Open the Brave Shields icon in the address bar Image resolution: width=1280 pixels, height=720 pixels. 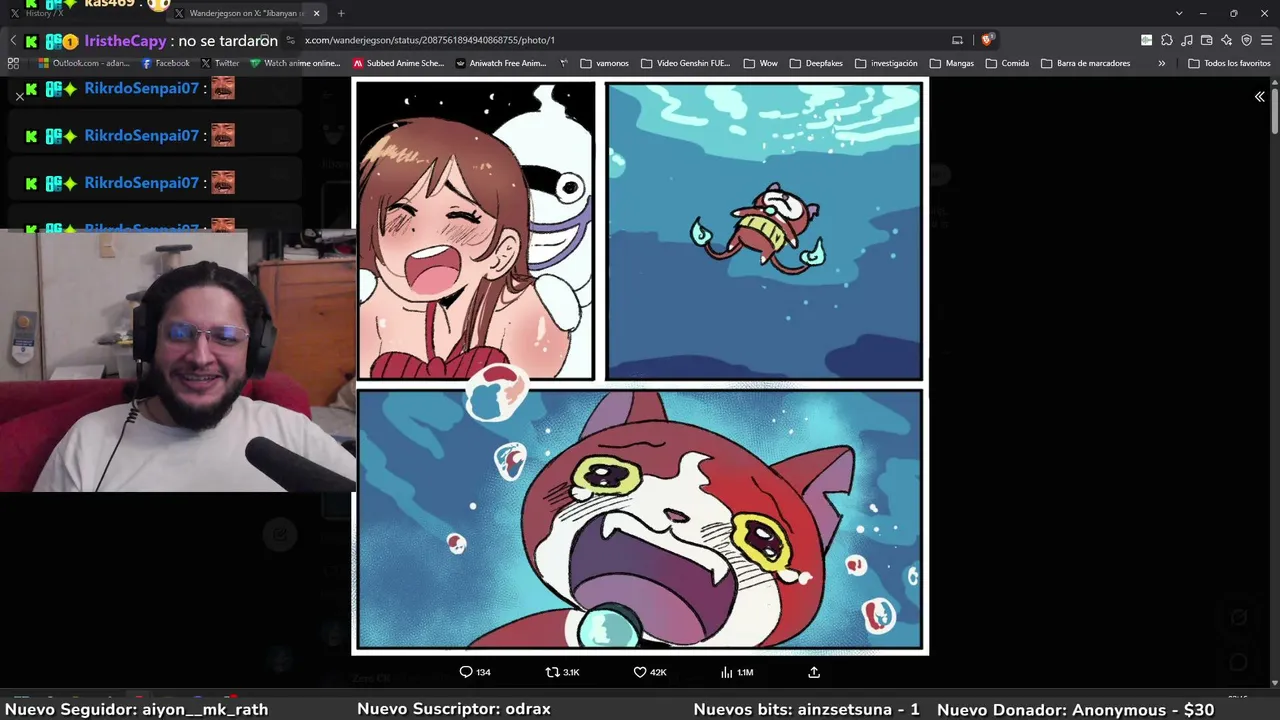987,40
